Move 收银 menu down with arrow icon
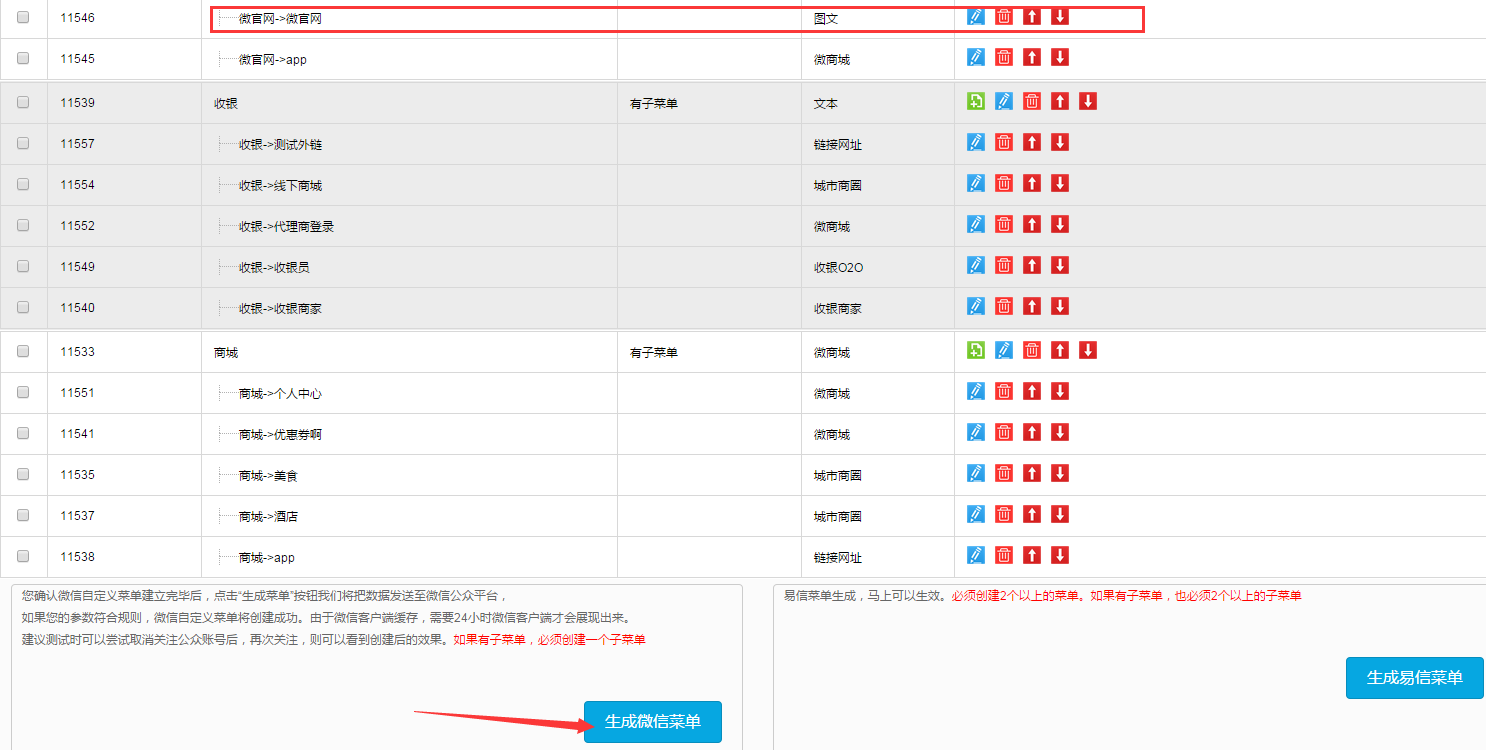Screen dimensions: 1486x750 tap(1088, 101)
